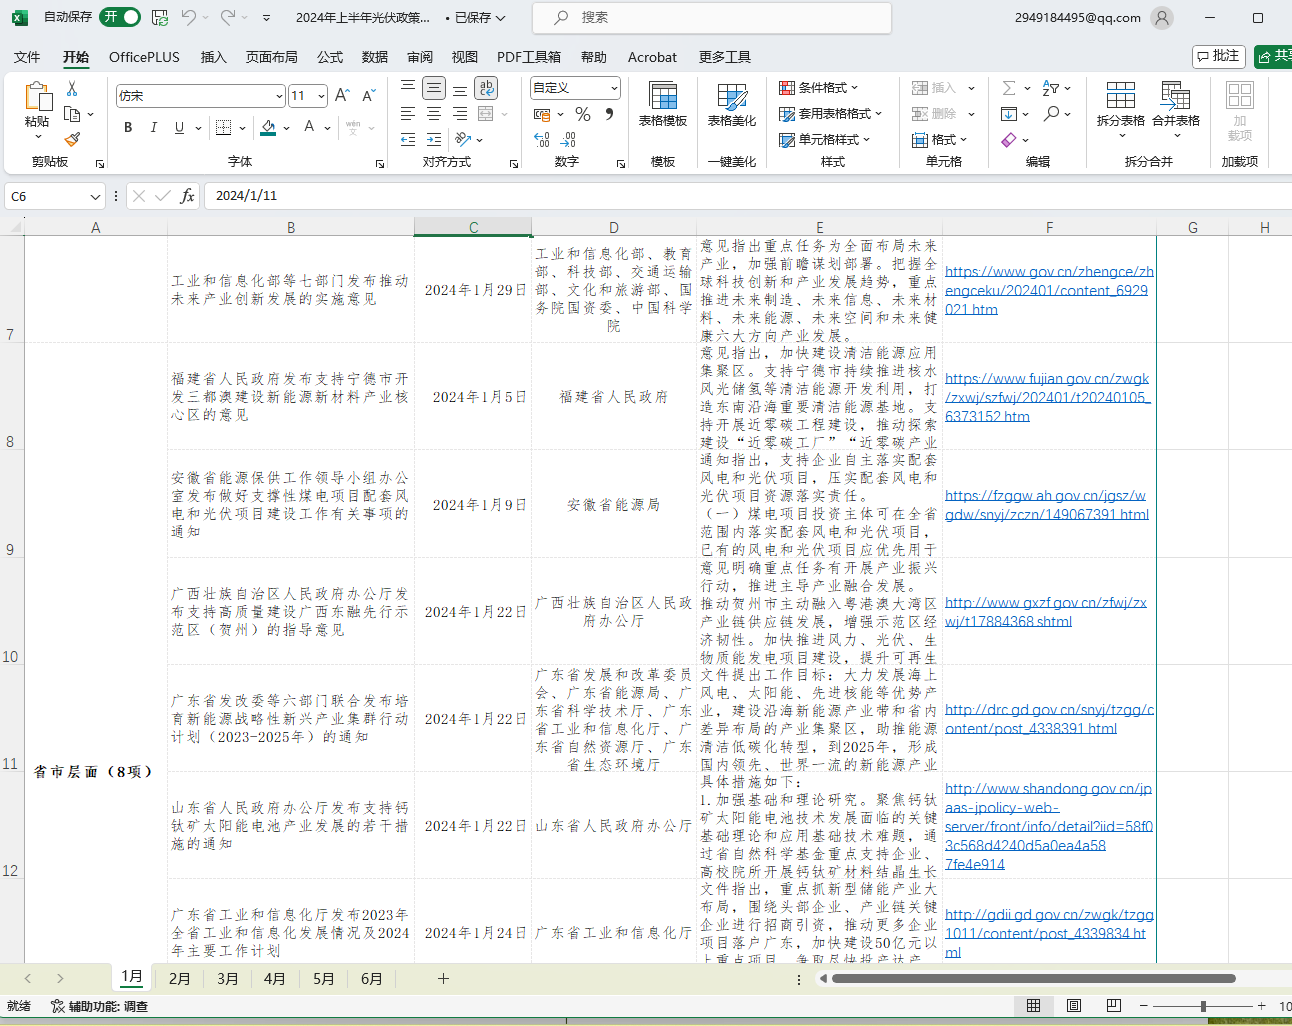Click the zoom slider handle in status bar
Image resolution: width=1292 pixels, height=1026 pixels.
point(1203,1006)
